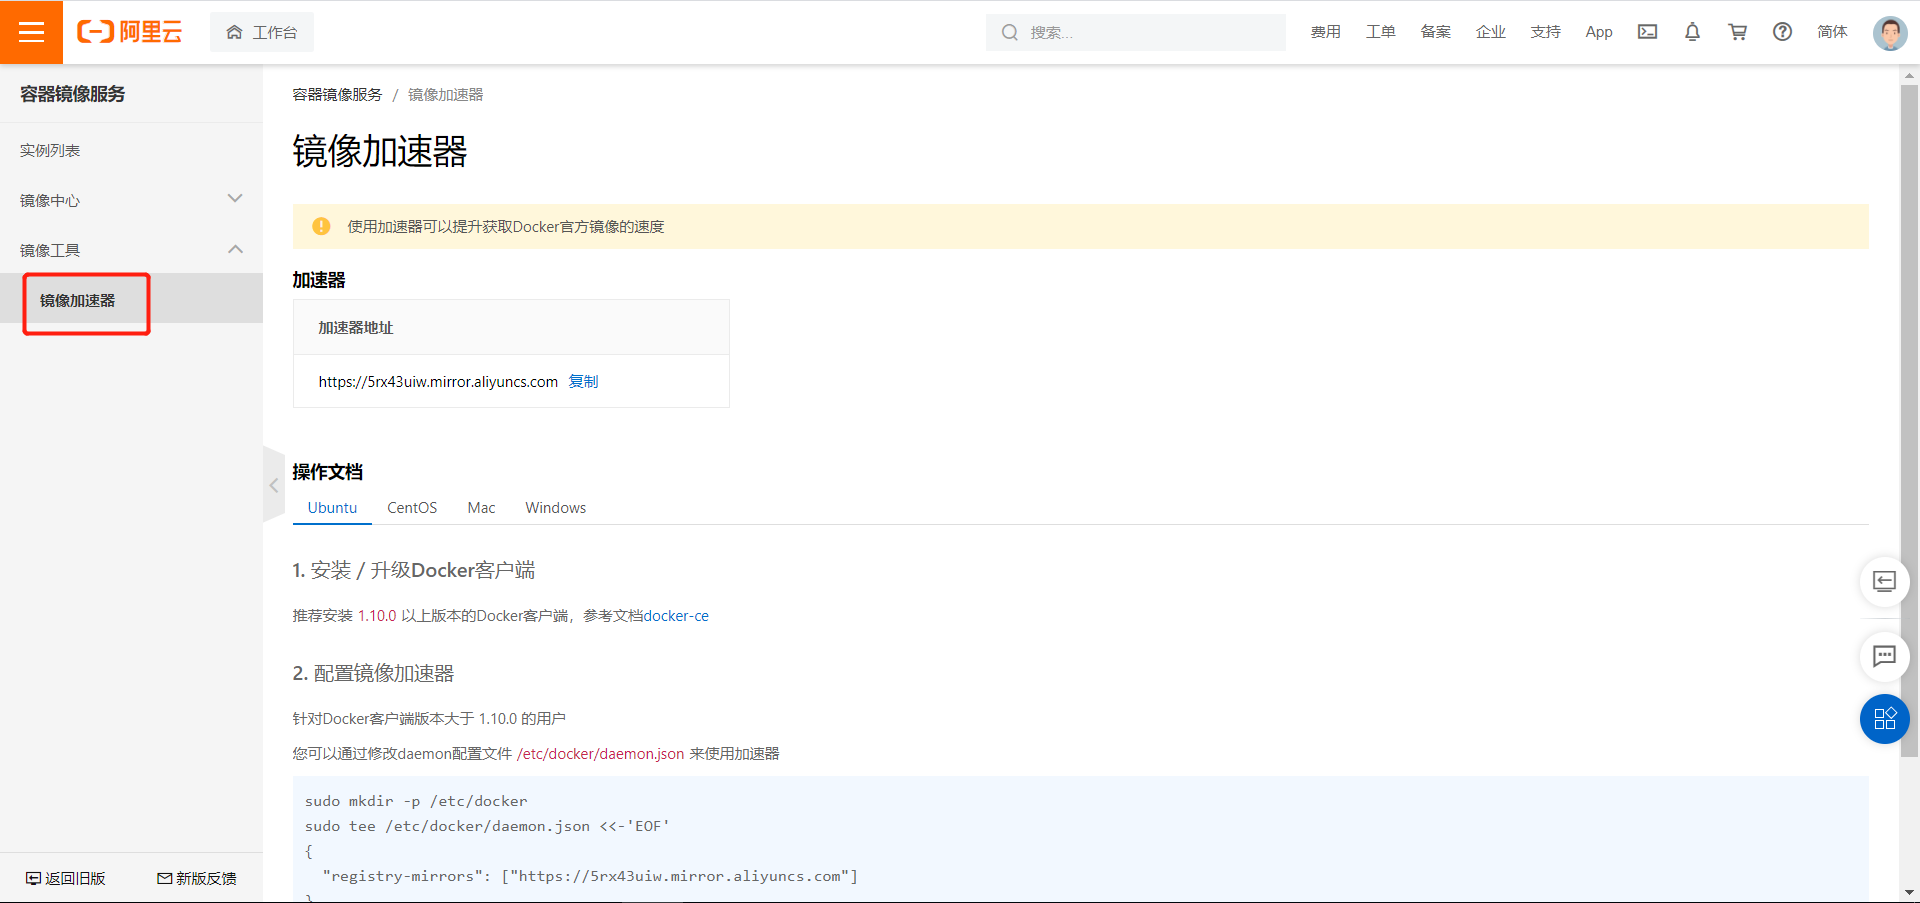The image size is (1920, 903).
Task: Select 实例列表 in the sidebar
Action: pos(50,151)
